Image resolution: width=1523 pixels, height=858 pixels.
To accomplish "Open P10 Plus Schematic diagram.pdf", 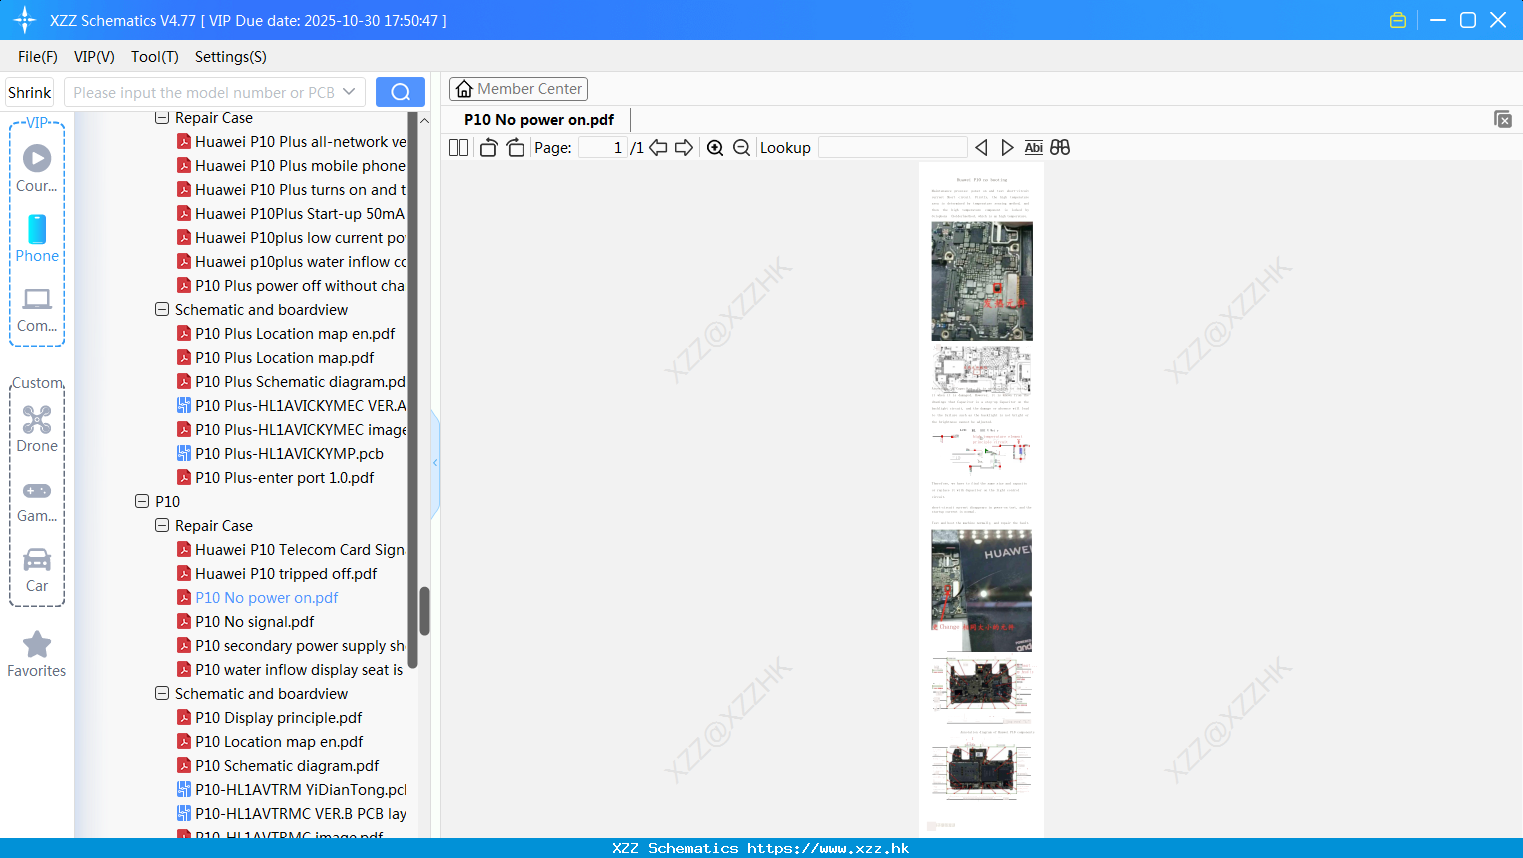I will point(291,382).
